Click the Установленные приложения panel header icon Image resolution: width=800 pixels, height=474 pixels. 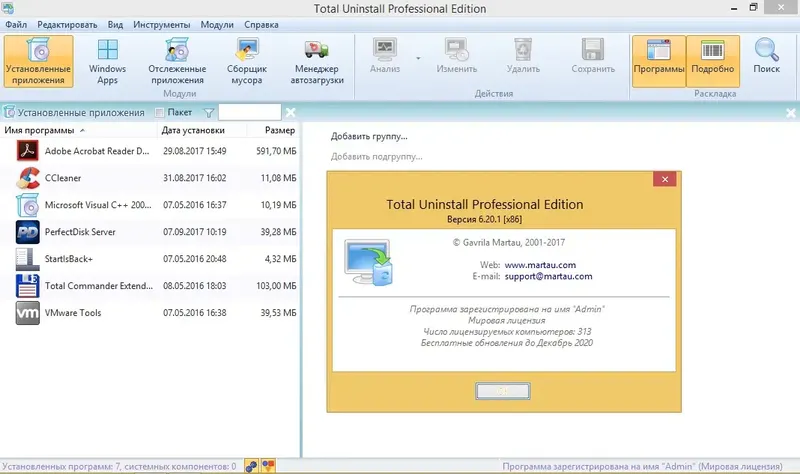[x=9, y=112]
